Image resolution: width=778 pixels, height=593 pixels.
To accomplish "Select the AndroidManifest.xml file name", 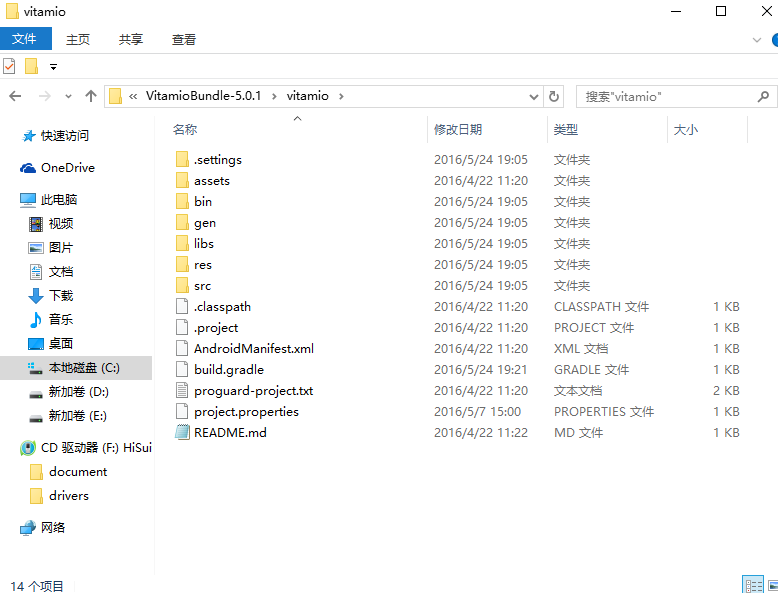I will [254, 348].
